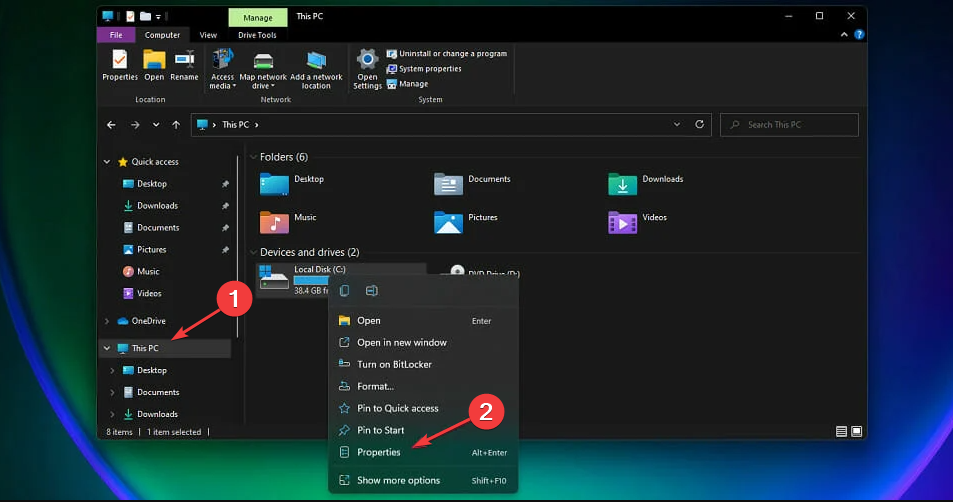Switch to the Computer ribbon tab

point(162,35)
